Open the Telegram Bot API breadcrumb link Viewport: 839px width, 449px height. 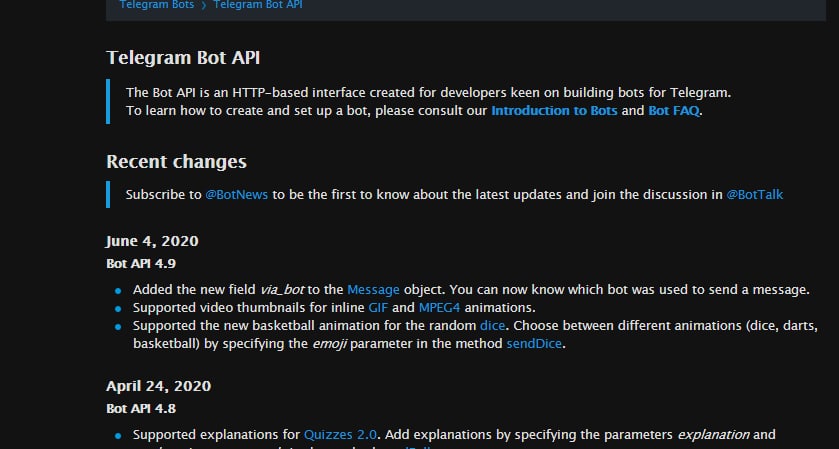(258, 5)
